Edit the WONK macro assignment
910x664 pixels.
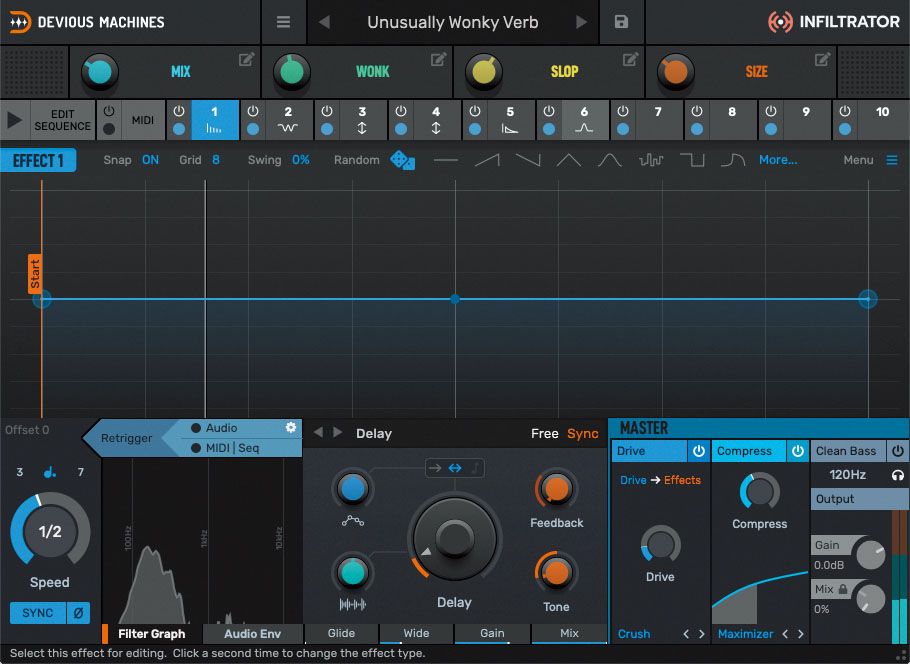pyautogui.click(x=438, y=59)
